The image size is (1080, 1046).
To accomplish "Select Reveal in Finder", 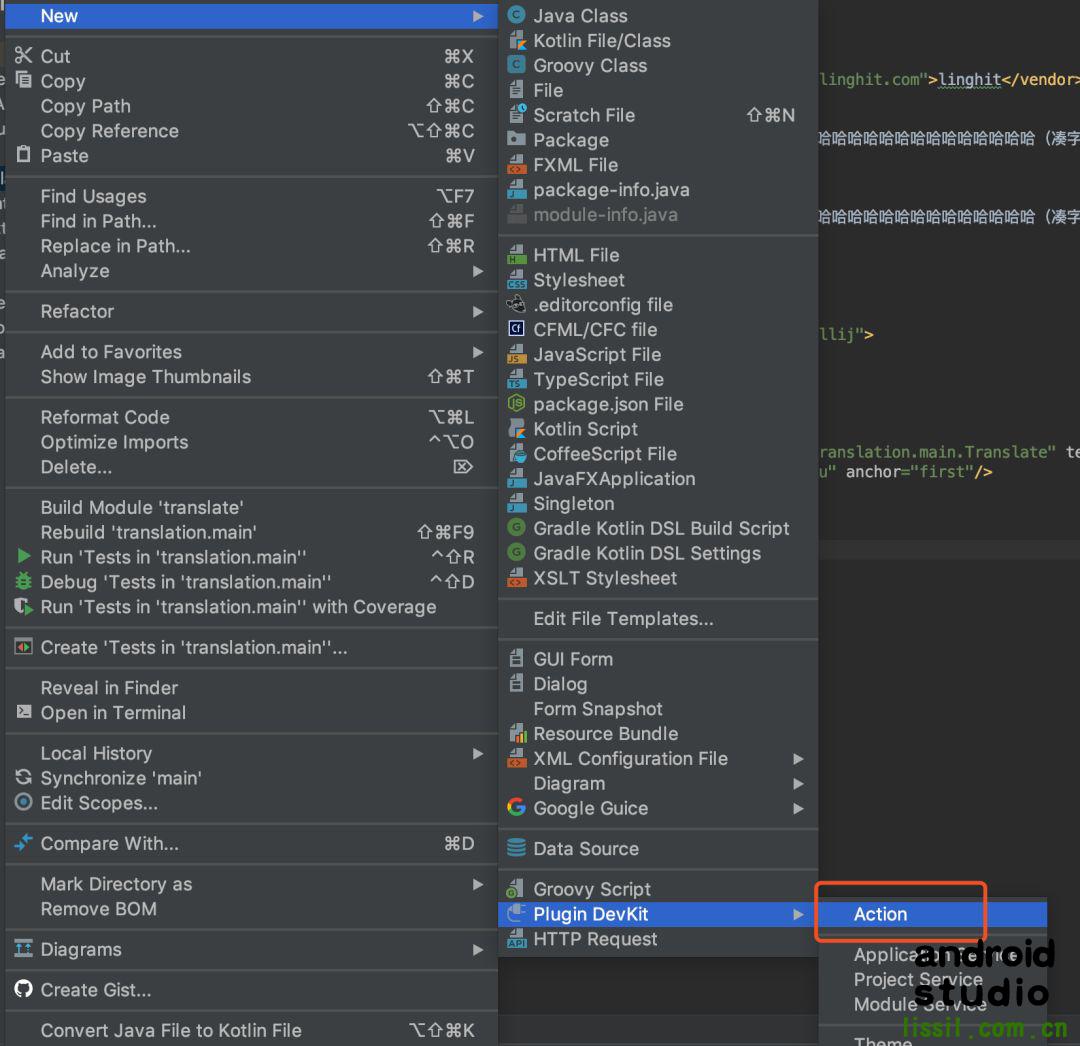I will (251, 688).
